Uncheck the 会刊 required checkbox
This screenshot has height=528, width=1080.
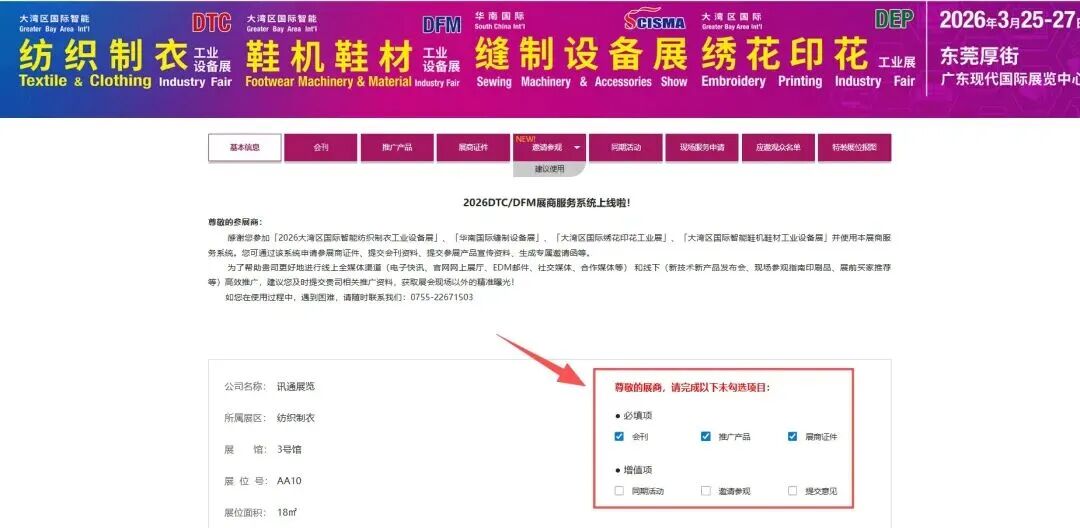click(x=620, y=437)
